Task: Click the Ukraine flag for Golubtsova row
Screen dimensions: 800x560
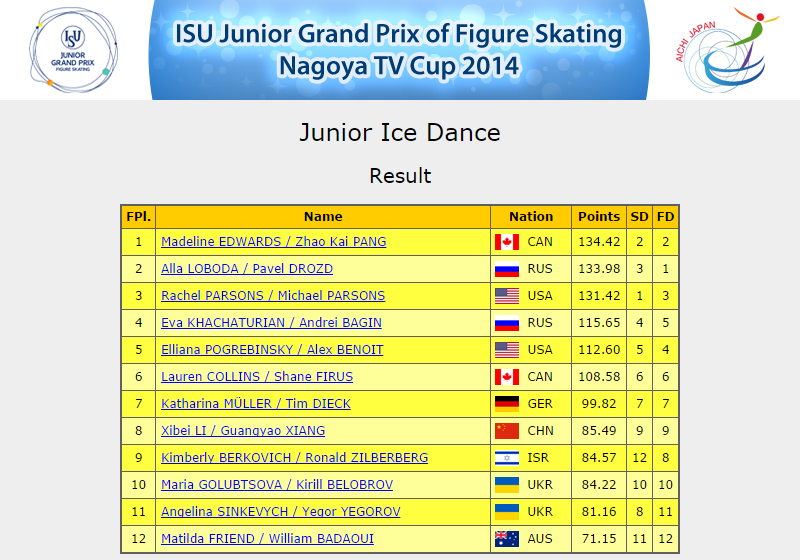Action: tap(507, 485)
